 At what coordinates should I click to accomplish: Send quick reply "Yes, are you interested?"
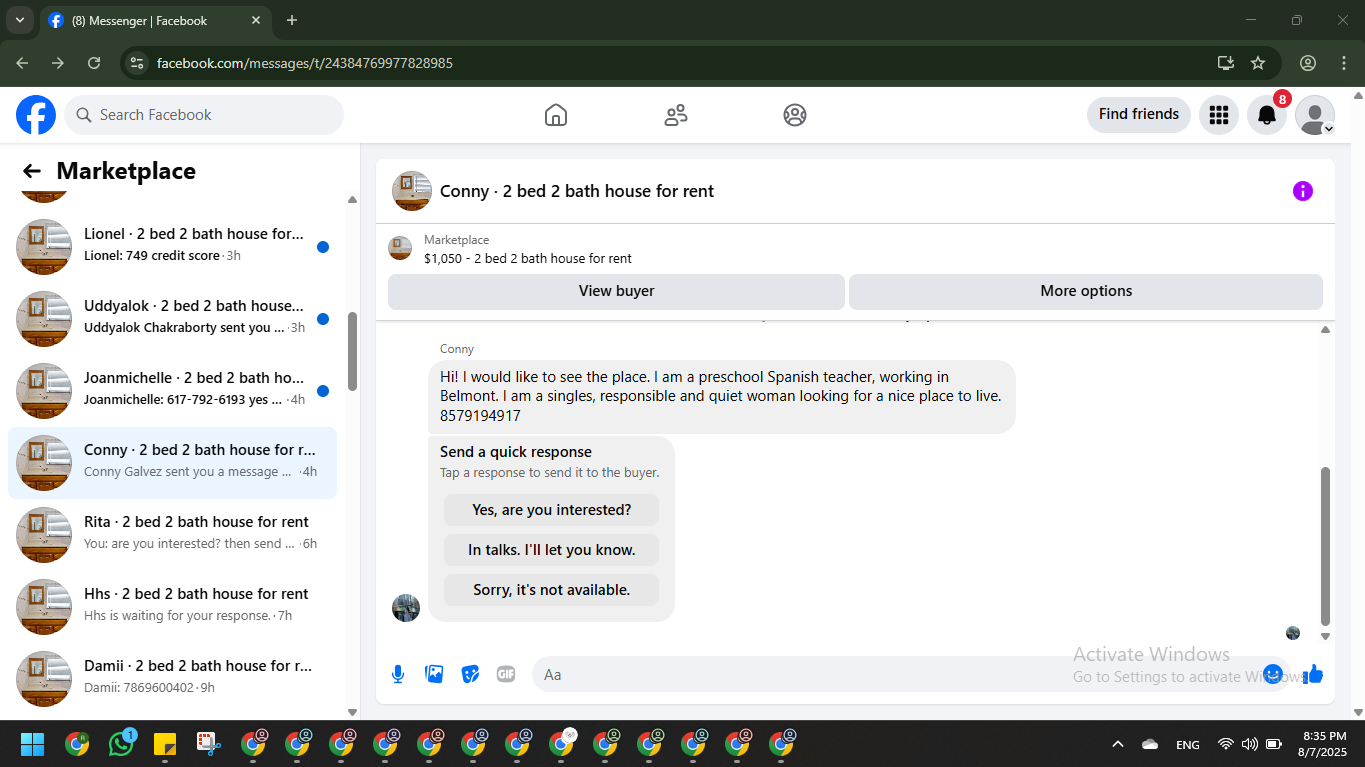pos(552,510)
